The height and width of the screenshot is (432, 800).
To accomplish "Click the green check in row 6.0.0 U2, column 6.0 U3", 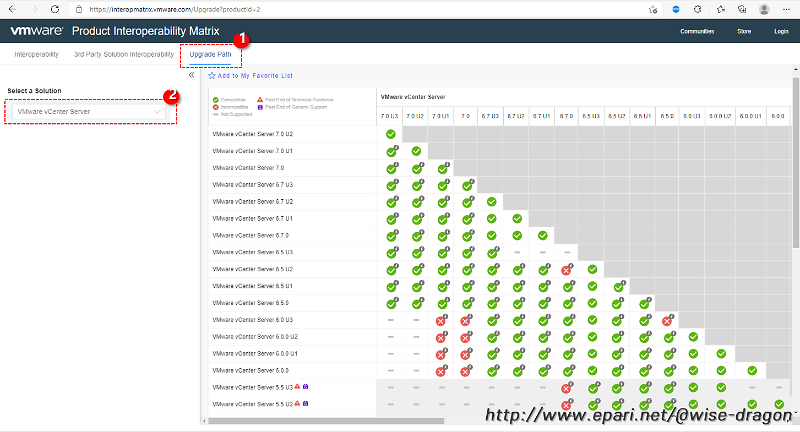I will click(x=693, y=337).
